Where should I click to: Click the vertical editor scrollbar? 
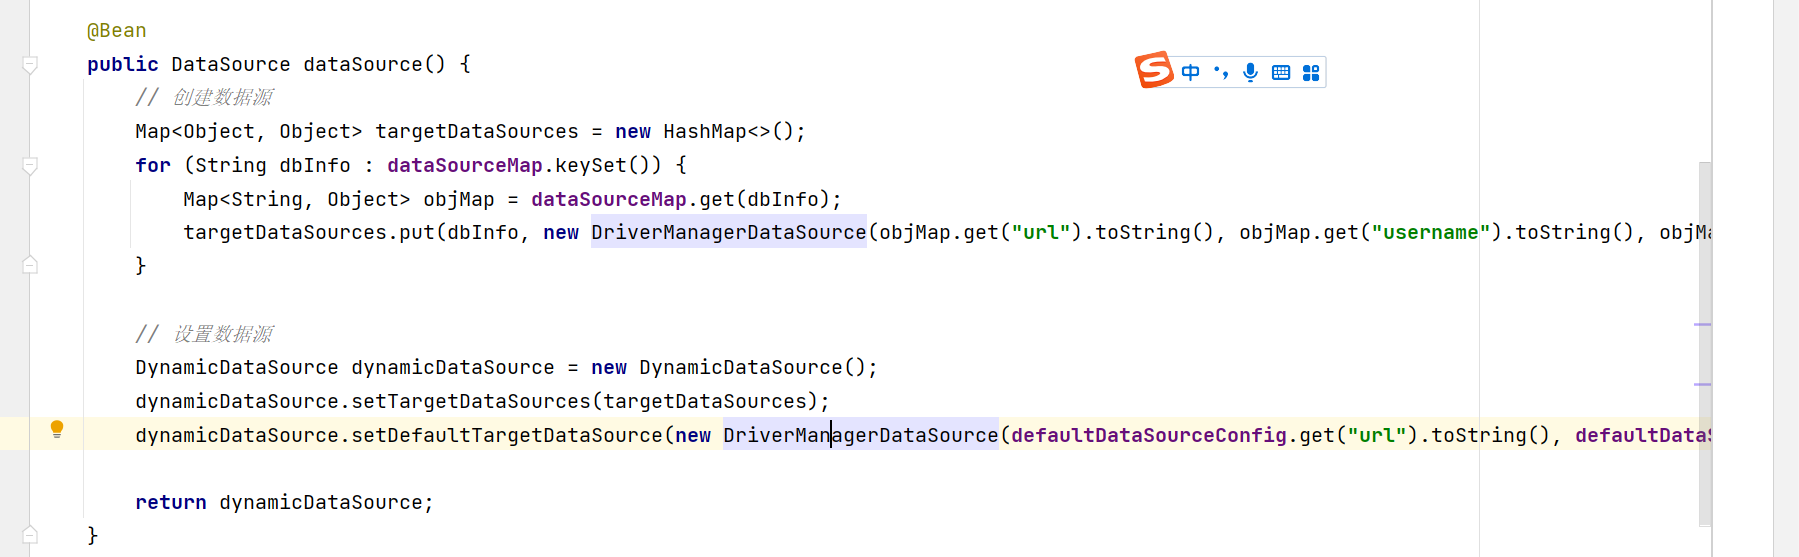1705,343
